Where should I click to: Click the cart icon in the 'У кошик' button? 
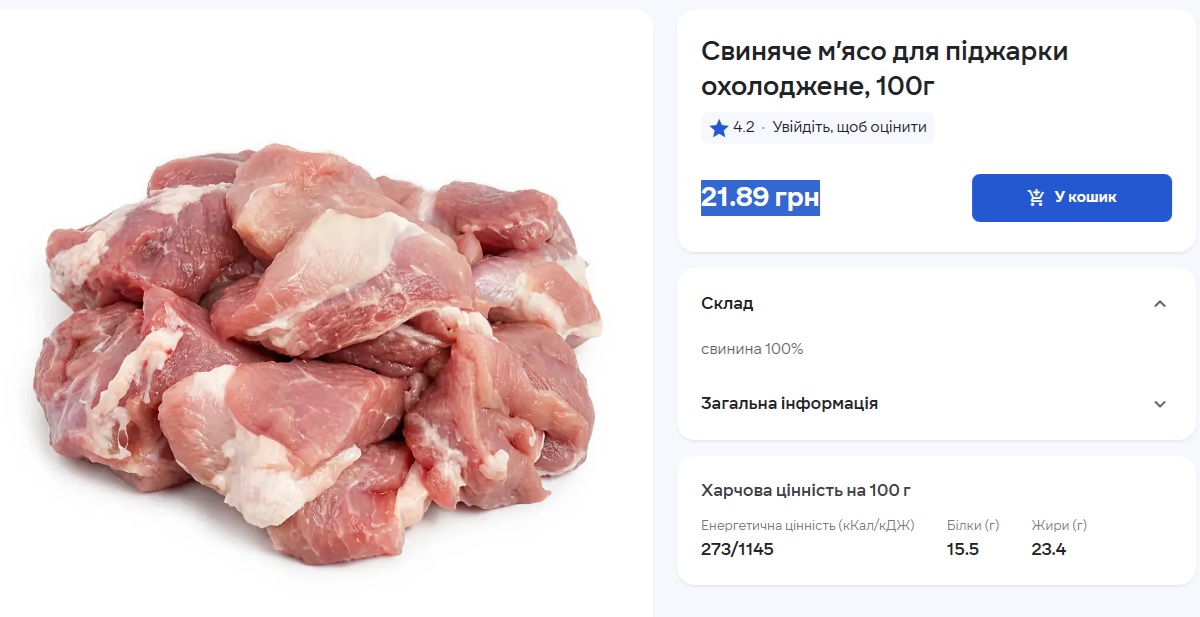pos(1036,198)
